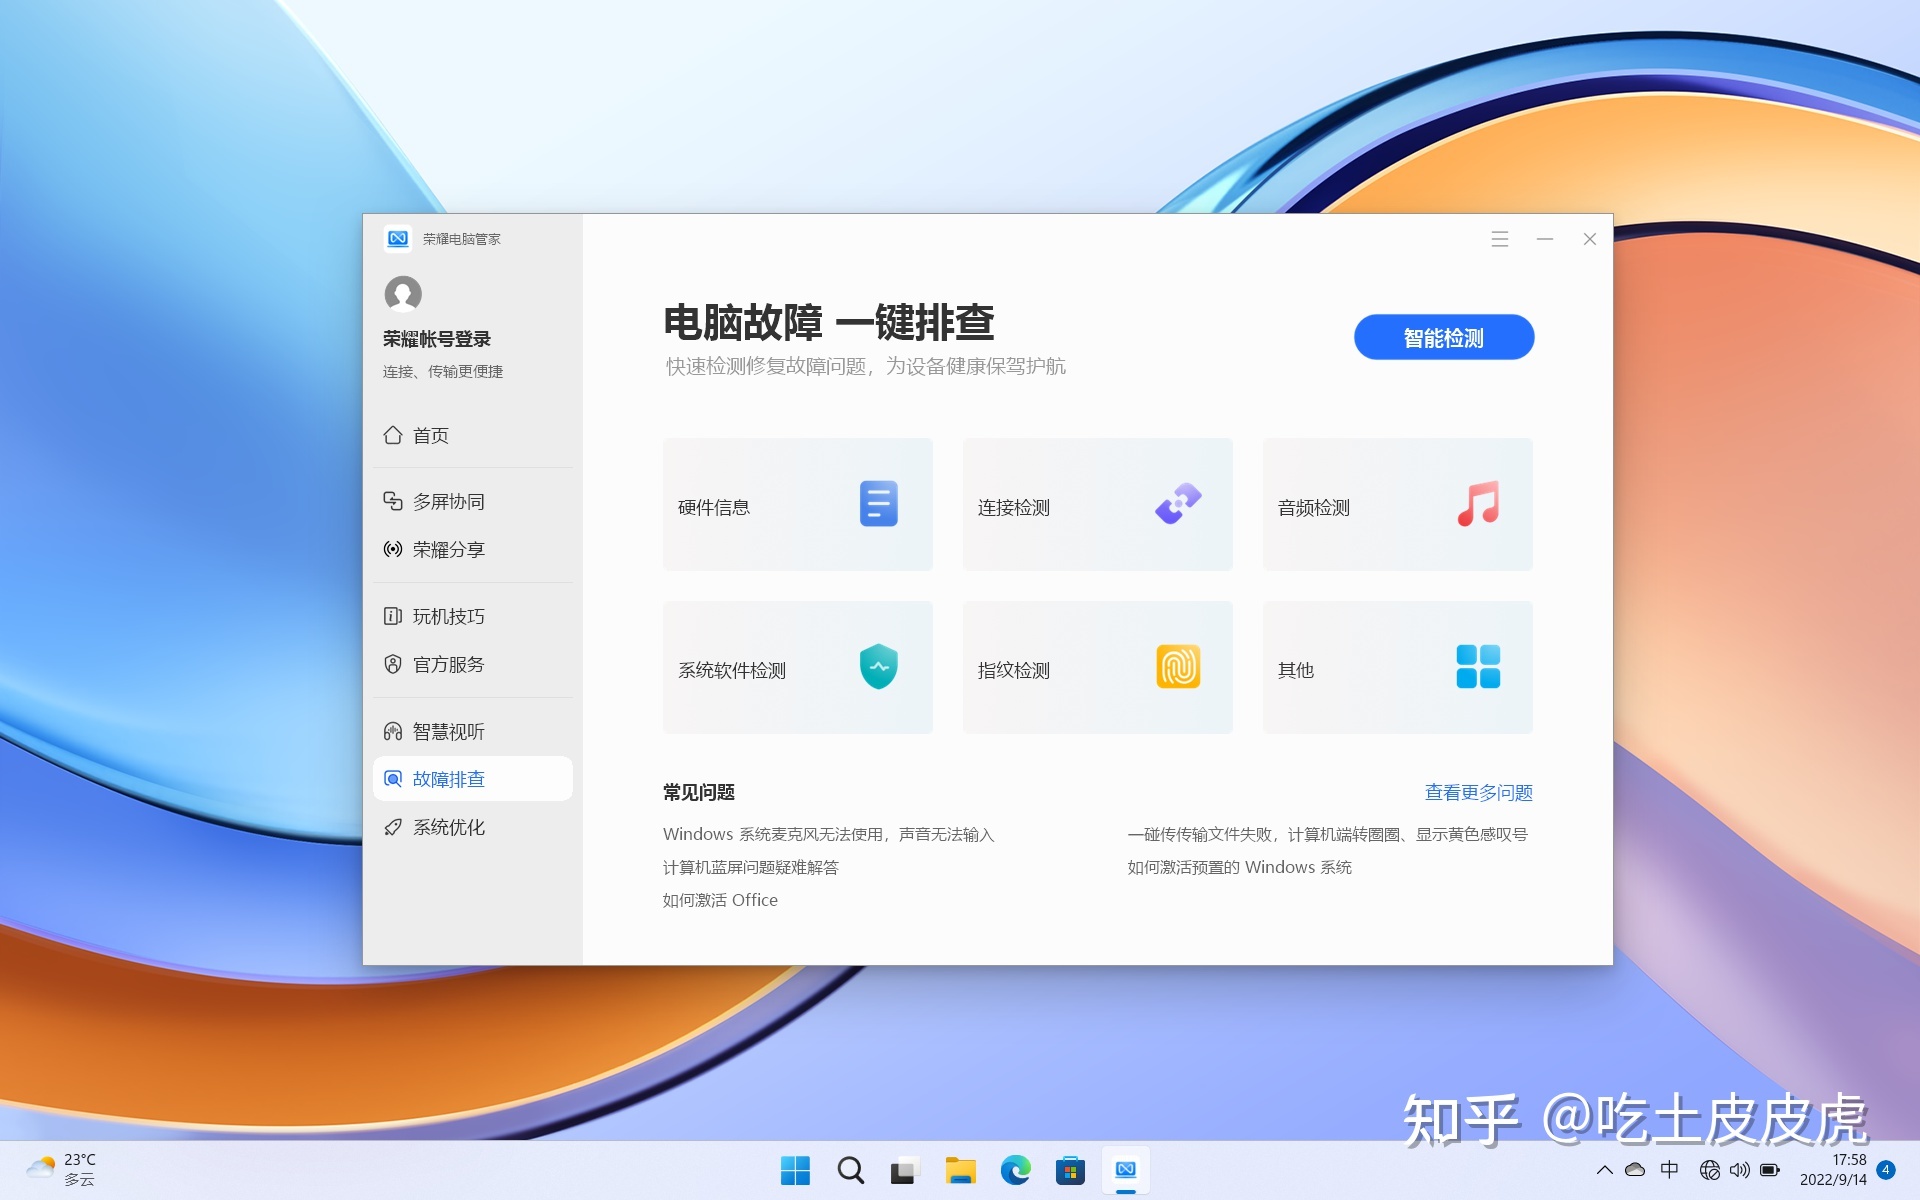This screenshot has height=1200, width=1920.
Task: Open 荣耀分享 in sidebar
Action: pyautogui.click(x=473, y=549)
